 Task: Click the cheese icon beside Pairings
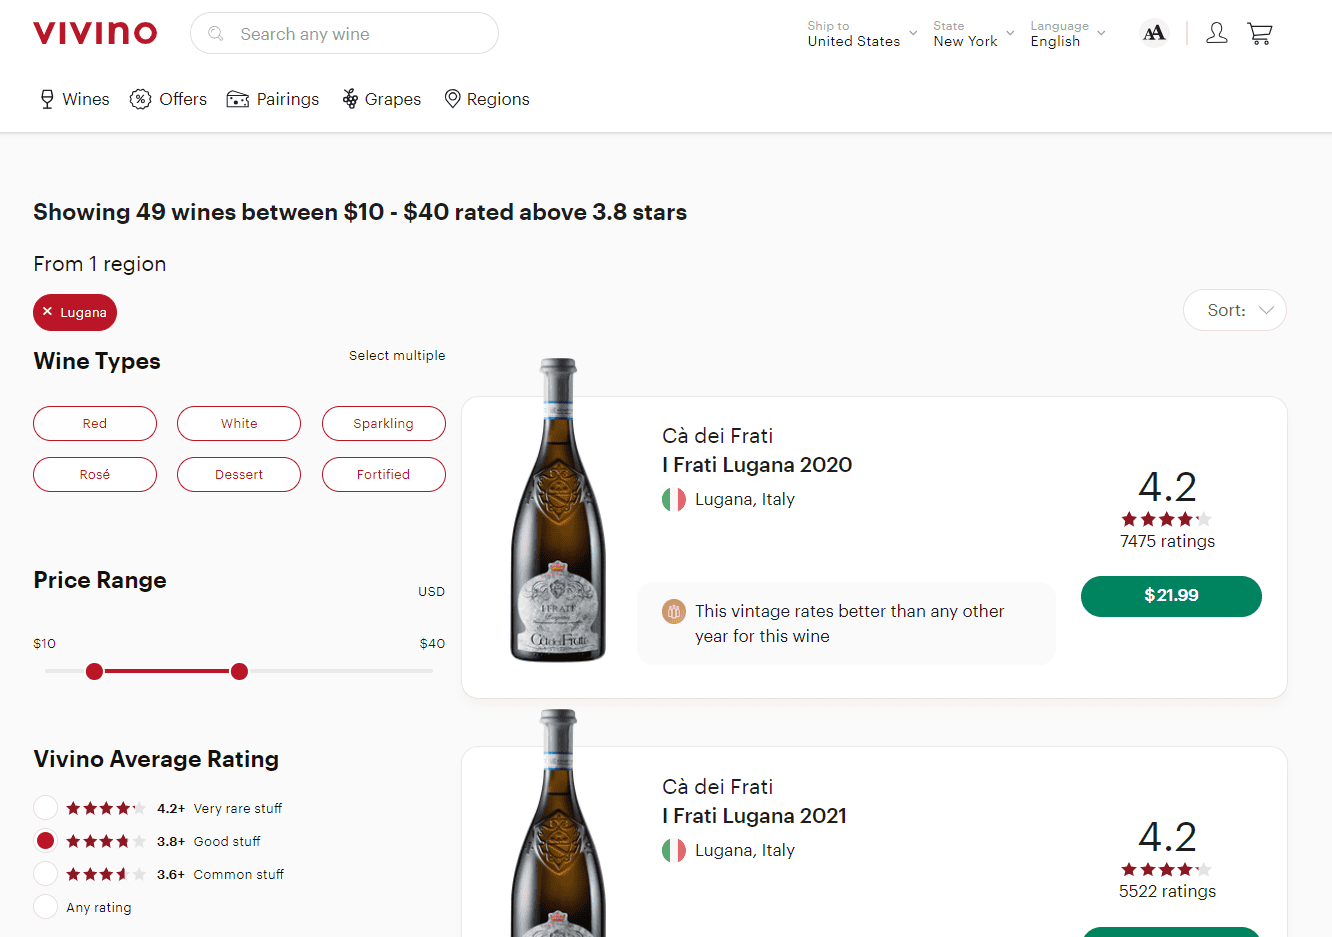coord(238,99)
